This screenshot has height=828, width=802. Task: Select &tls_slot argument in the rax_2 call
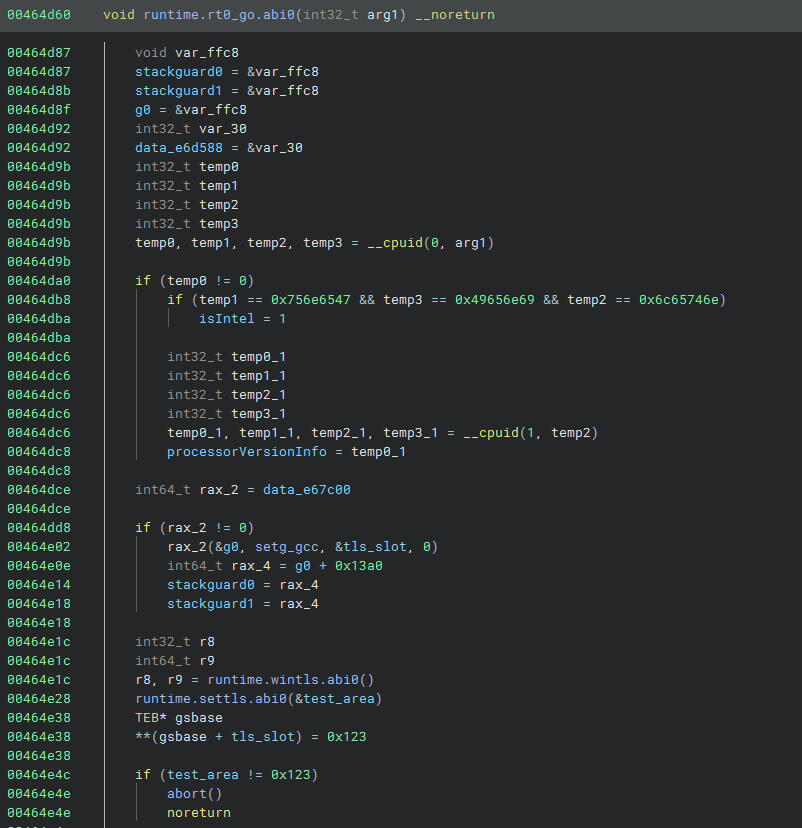pos(371,547)
